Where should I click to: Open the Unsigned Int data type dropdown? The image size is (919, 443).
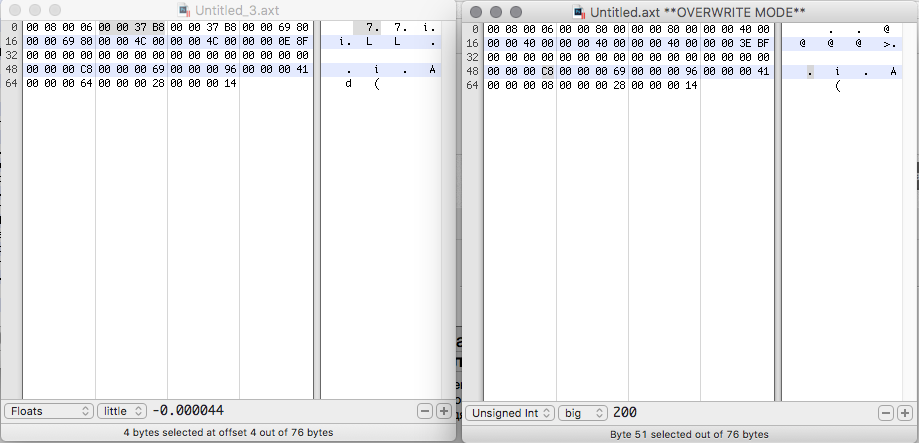[510, 413]
